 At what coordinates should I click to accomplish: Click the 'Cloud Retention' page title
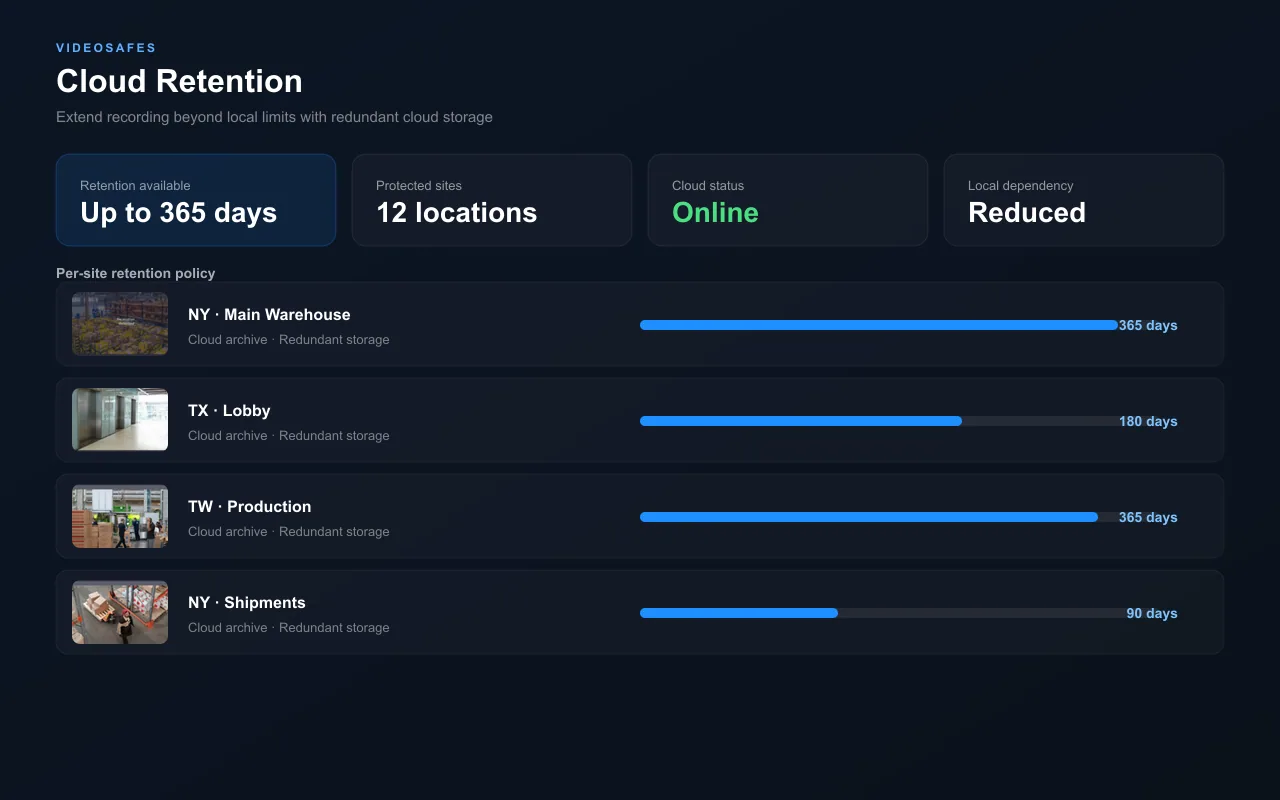(x=179, y=81)
